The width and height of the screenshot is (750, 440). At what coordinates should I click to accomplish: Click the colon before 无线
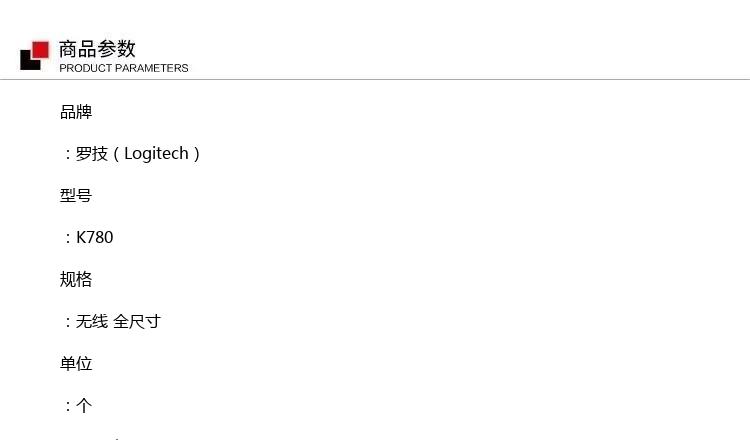(x=68, y=322)
